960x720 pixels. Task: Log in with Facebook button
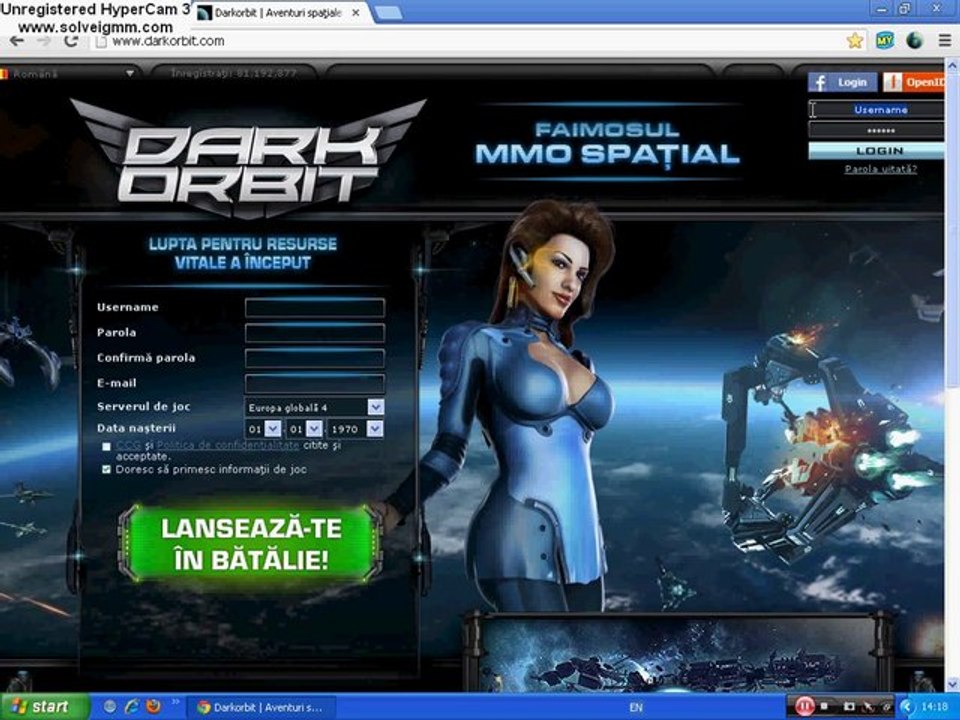coord(842,82)
